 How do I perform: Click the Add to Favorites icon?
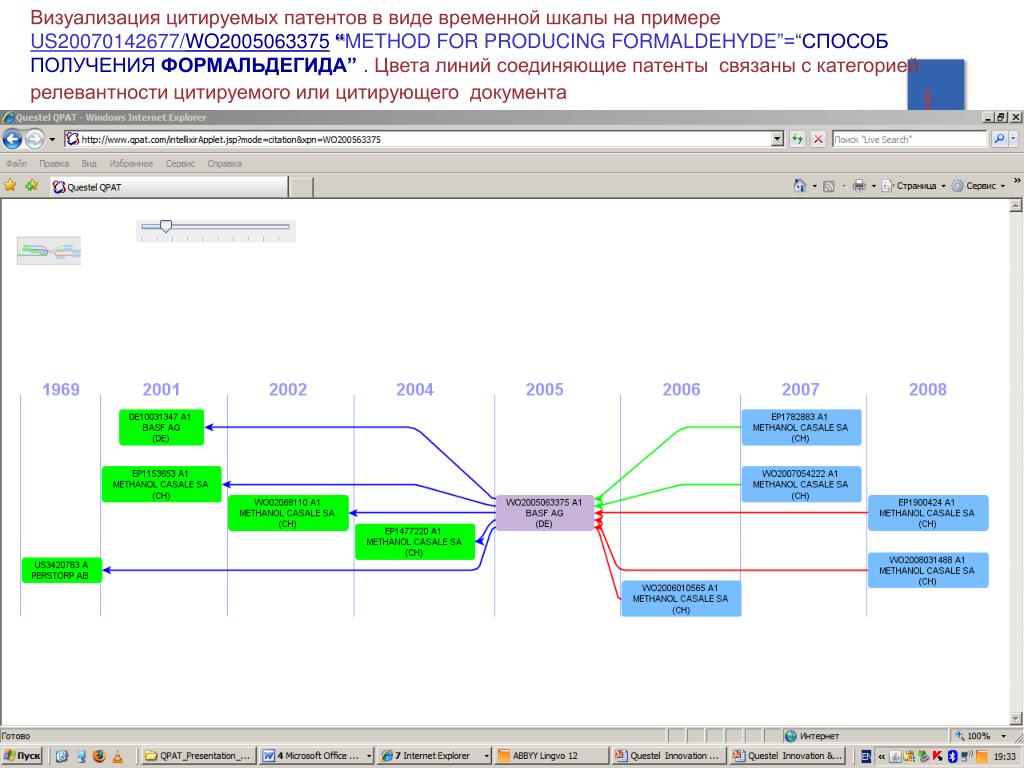[31, 186]
